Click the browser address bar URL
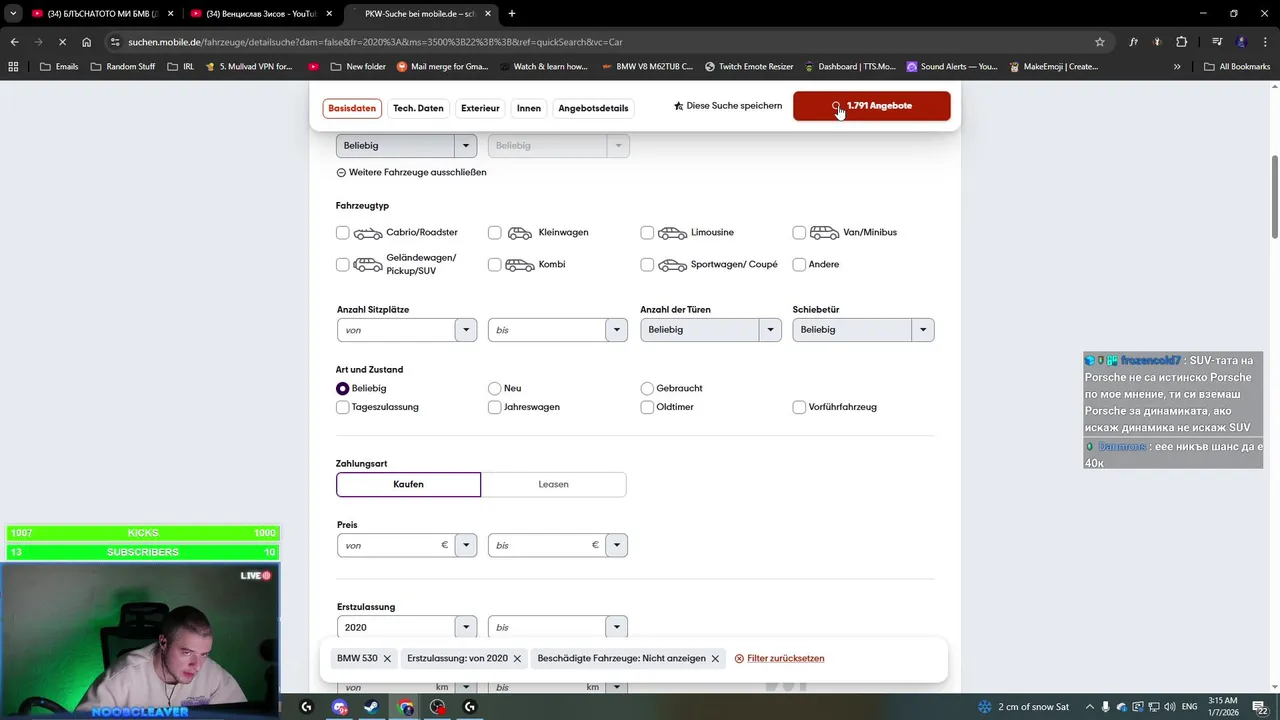 pyautogui.click(x=375, y=42)
